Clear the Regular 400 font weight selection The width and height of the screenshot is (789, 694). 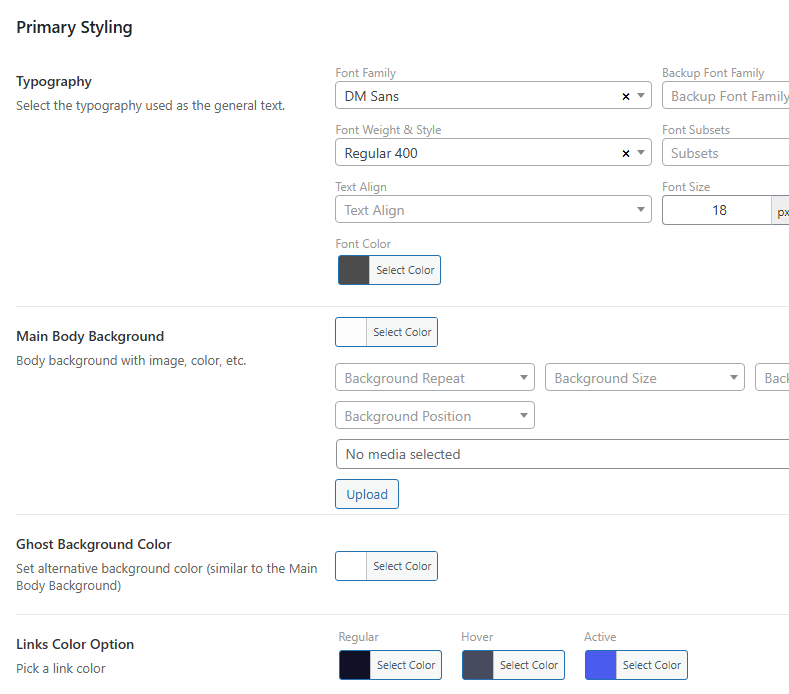pos(626,154)
